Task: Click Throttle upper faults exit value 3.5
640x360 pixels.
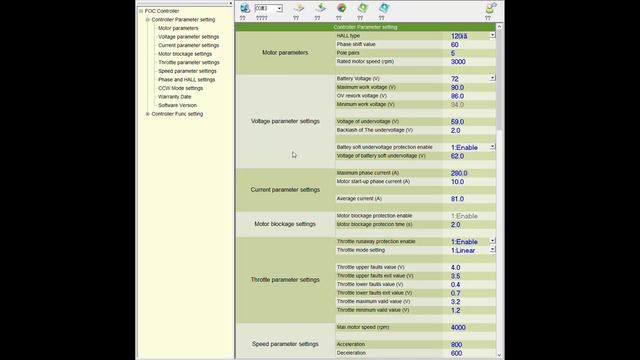Action: [469, 276]
